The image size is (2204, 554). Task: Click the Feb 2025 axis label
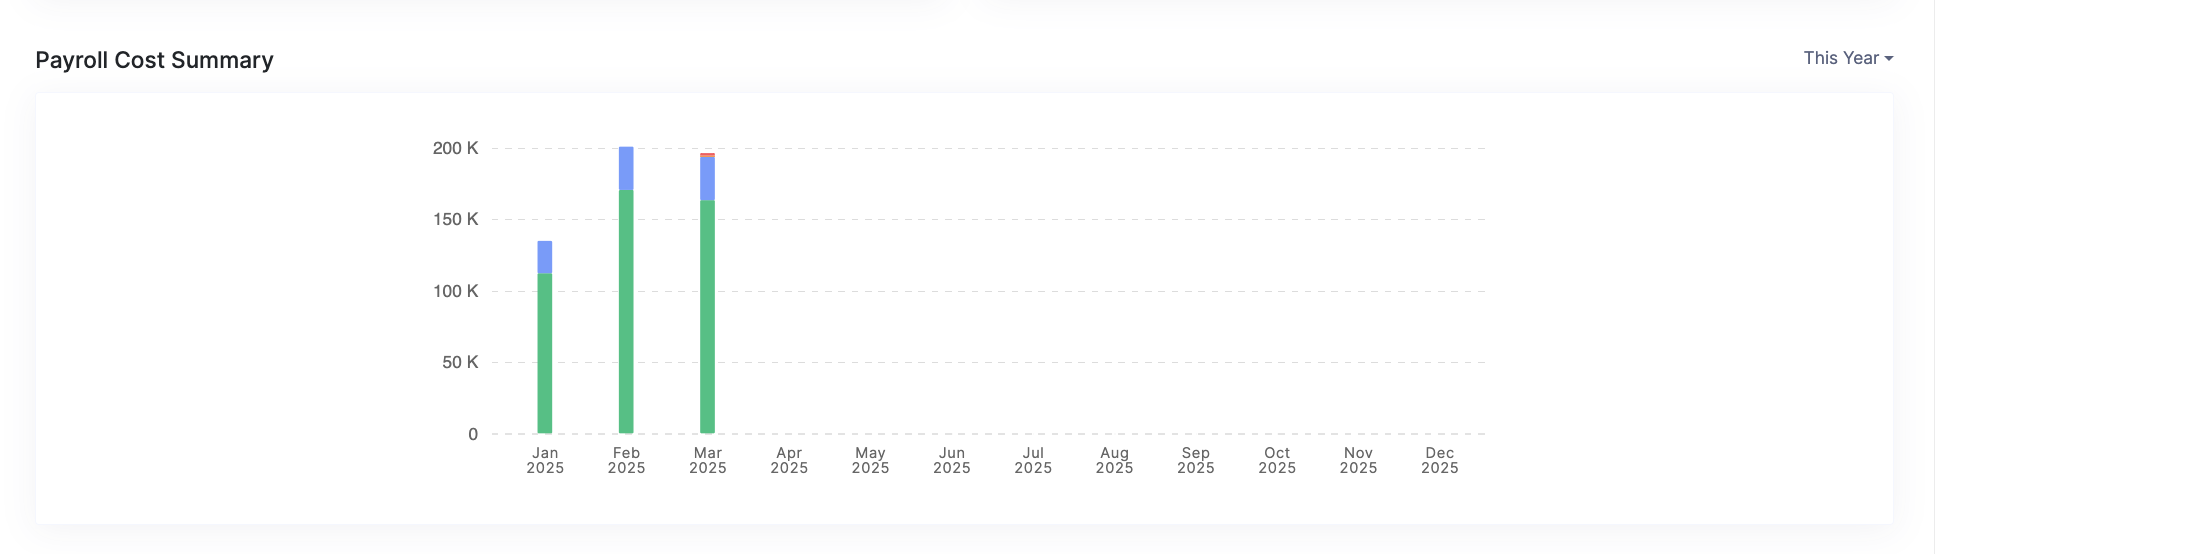click(x=626, y=460)
